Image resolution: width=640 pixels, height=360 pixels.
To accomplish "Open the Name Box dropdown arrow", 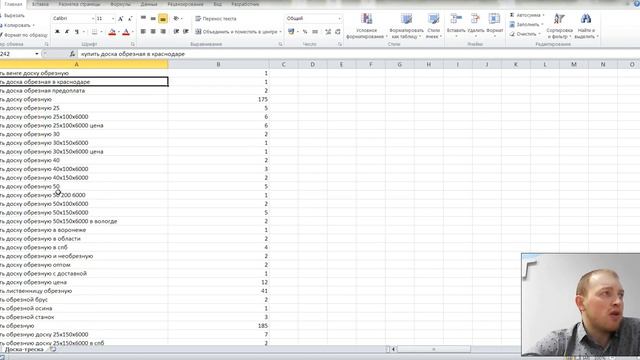I will [x=37, y=54].
